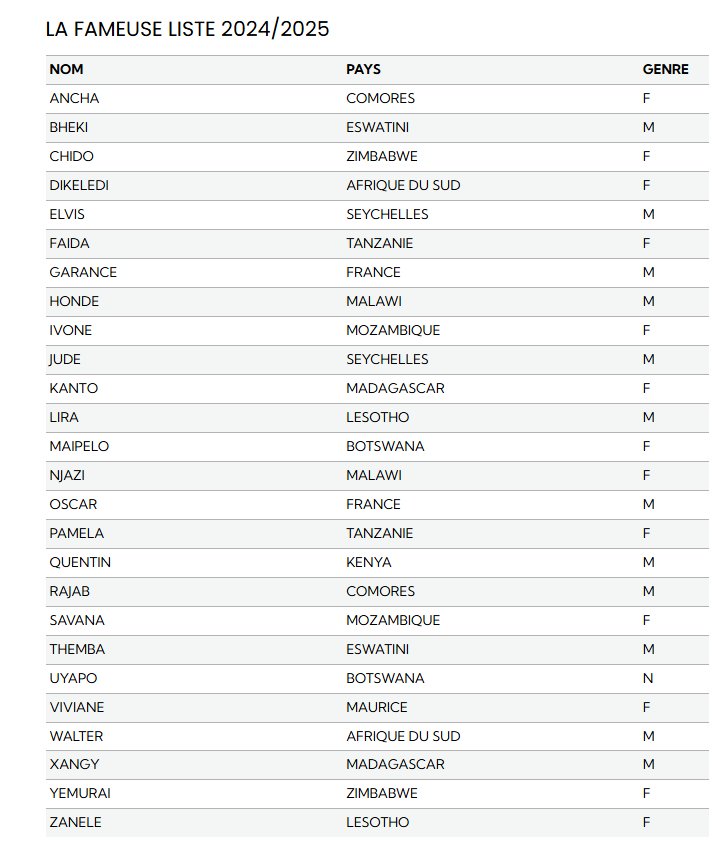Select the name ZANELE in the last row
This screenshot has width=728, height=844.
(x=75, y=822)
